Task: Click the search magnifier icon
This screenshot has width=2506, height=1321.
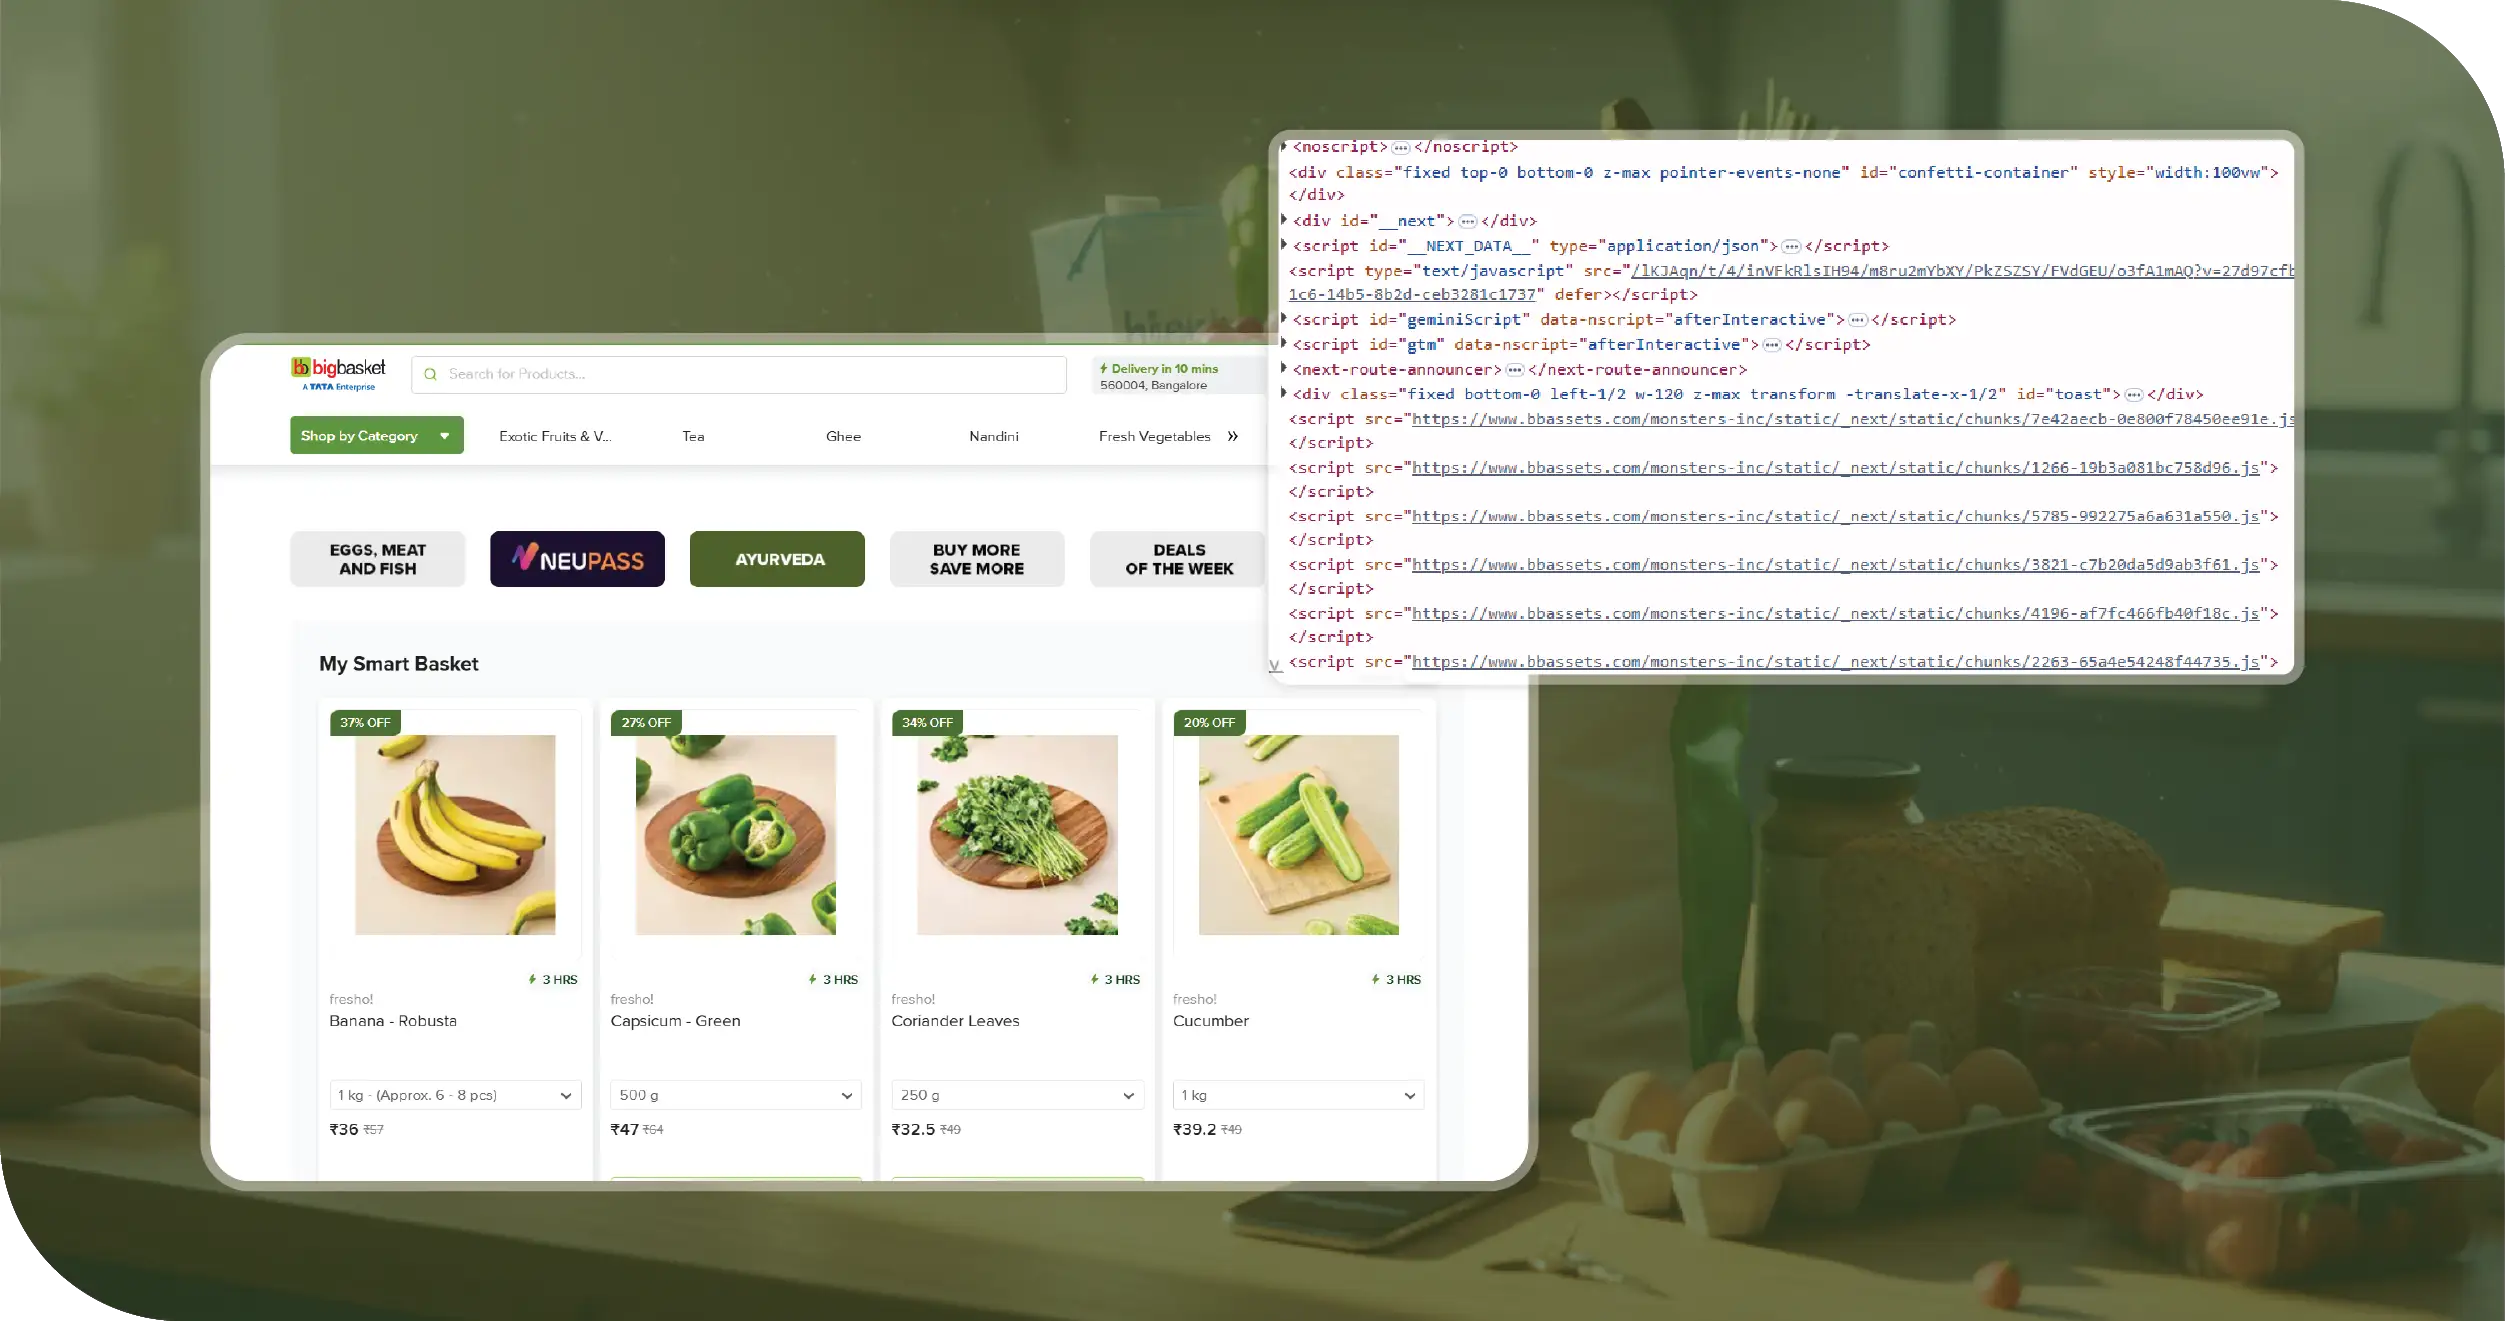Action: tap(430, 374)
